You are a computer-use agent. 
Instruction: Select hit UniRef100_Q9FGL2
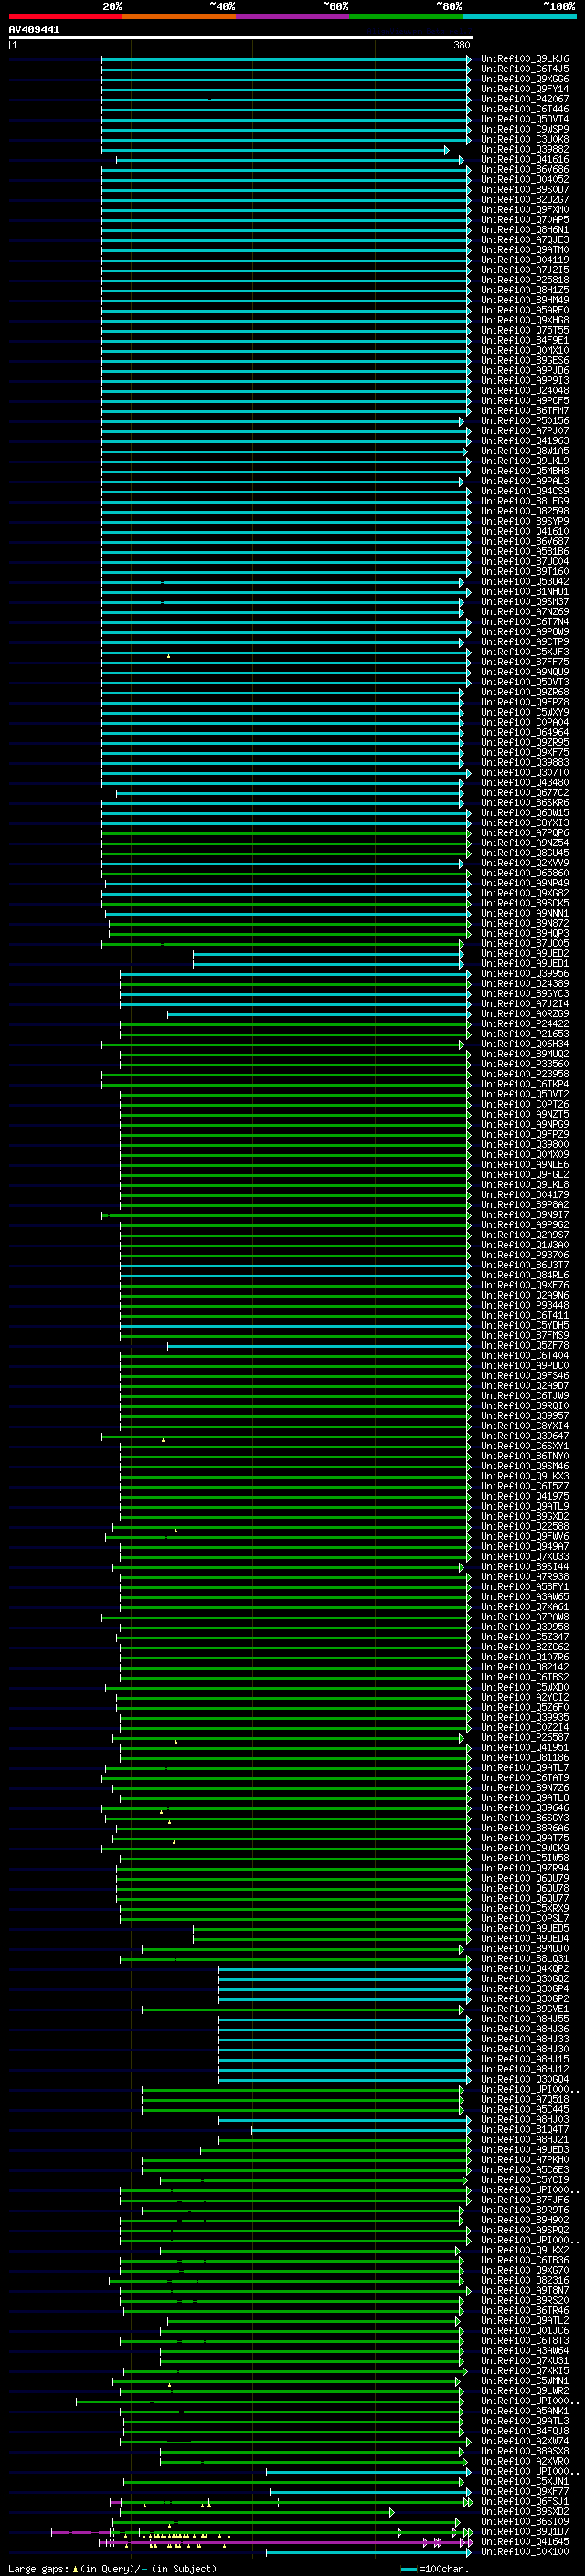[524, 1175]
